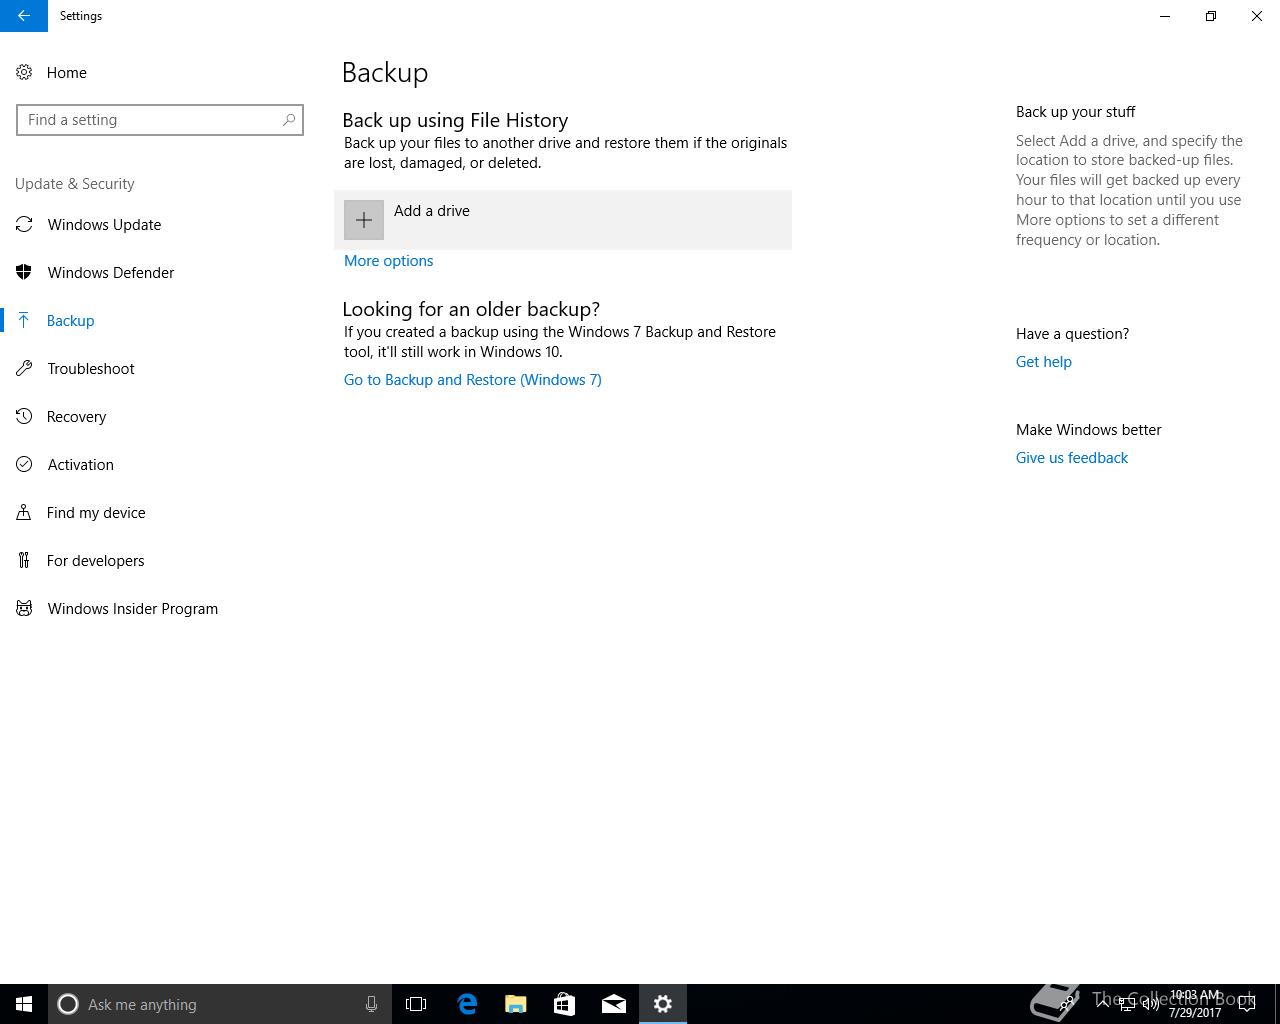Viewport: 1280px width, 1024px height.
Task: Click the Windows Defender shield icon
Action: [24, 272]
